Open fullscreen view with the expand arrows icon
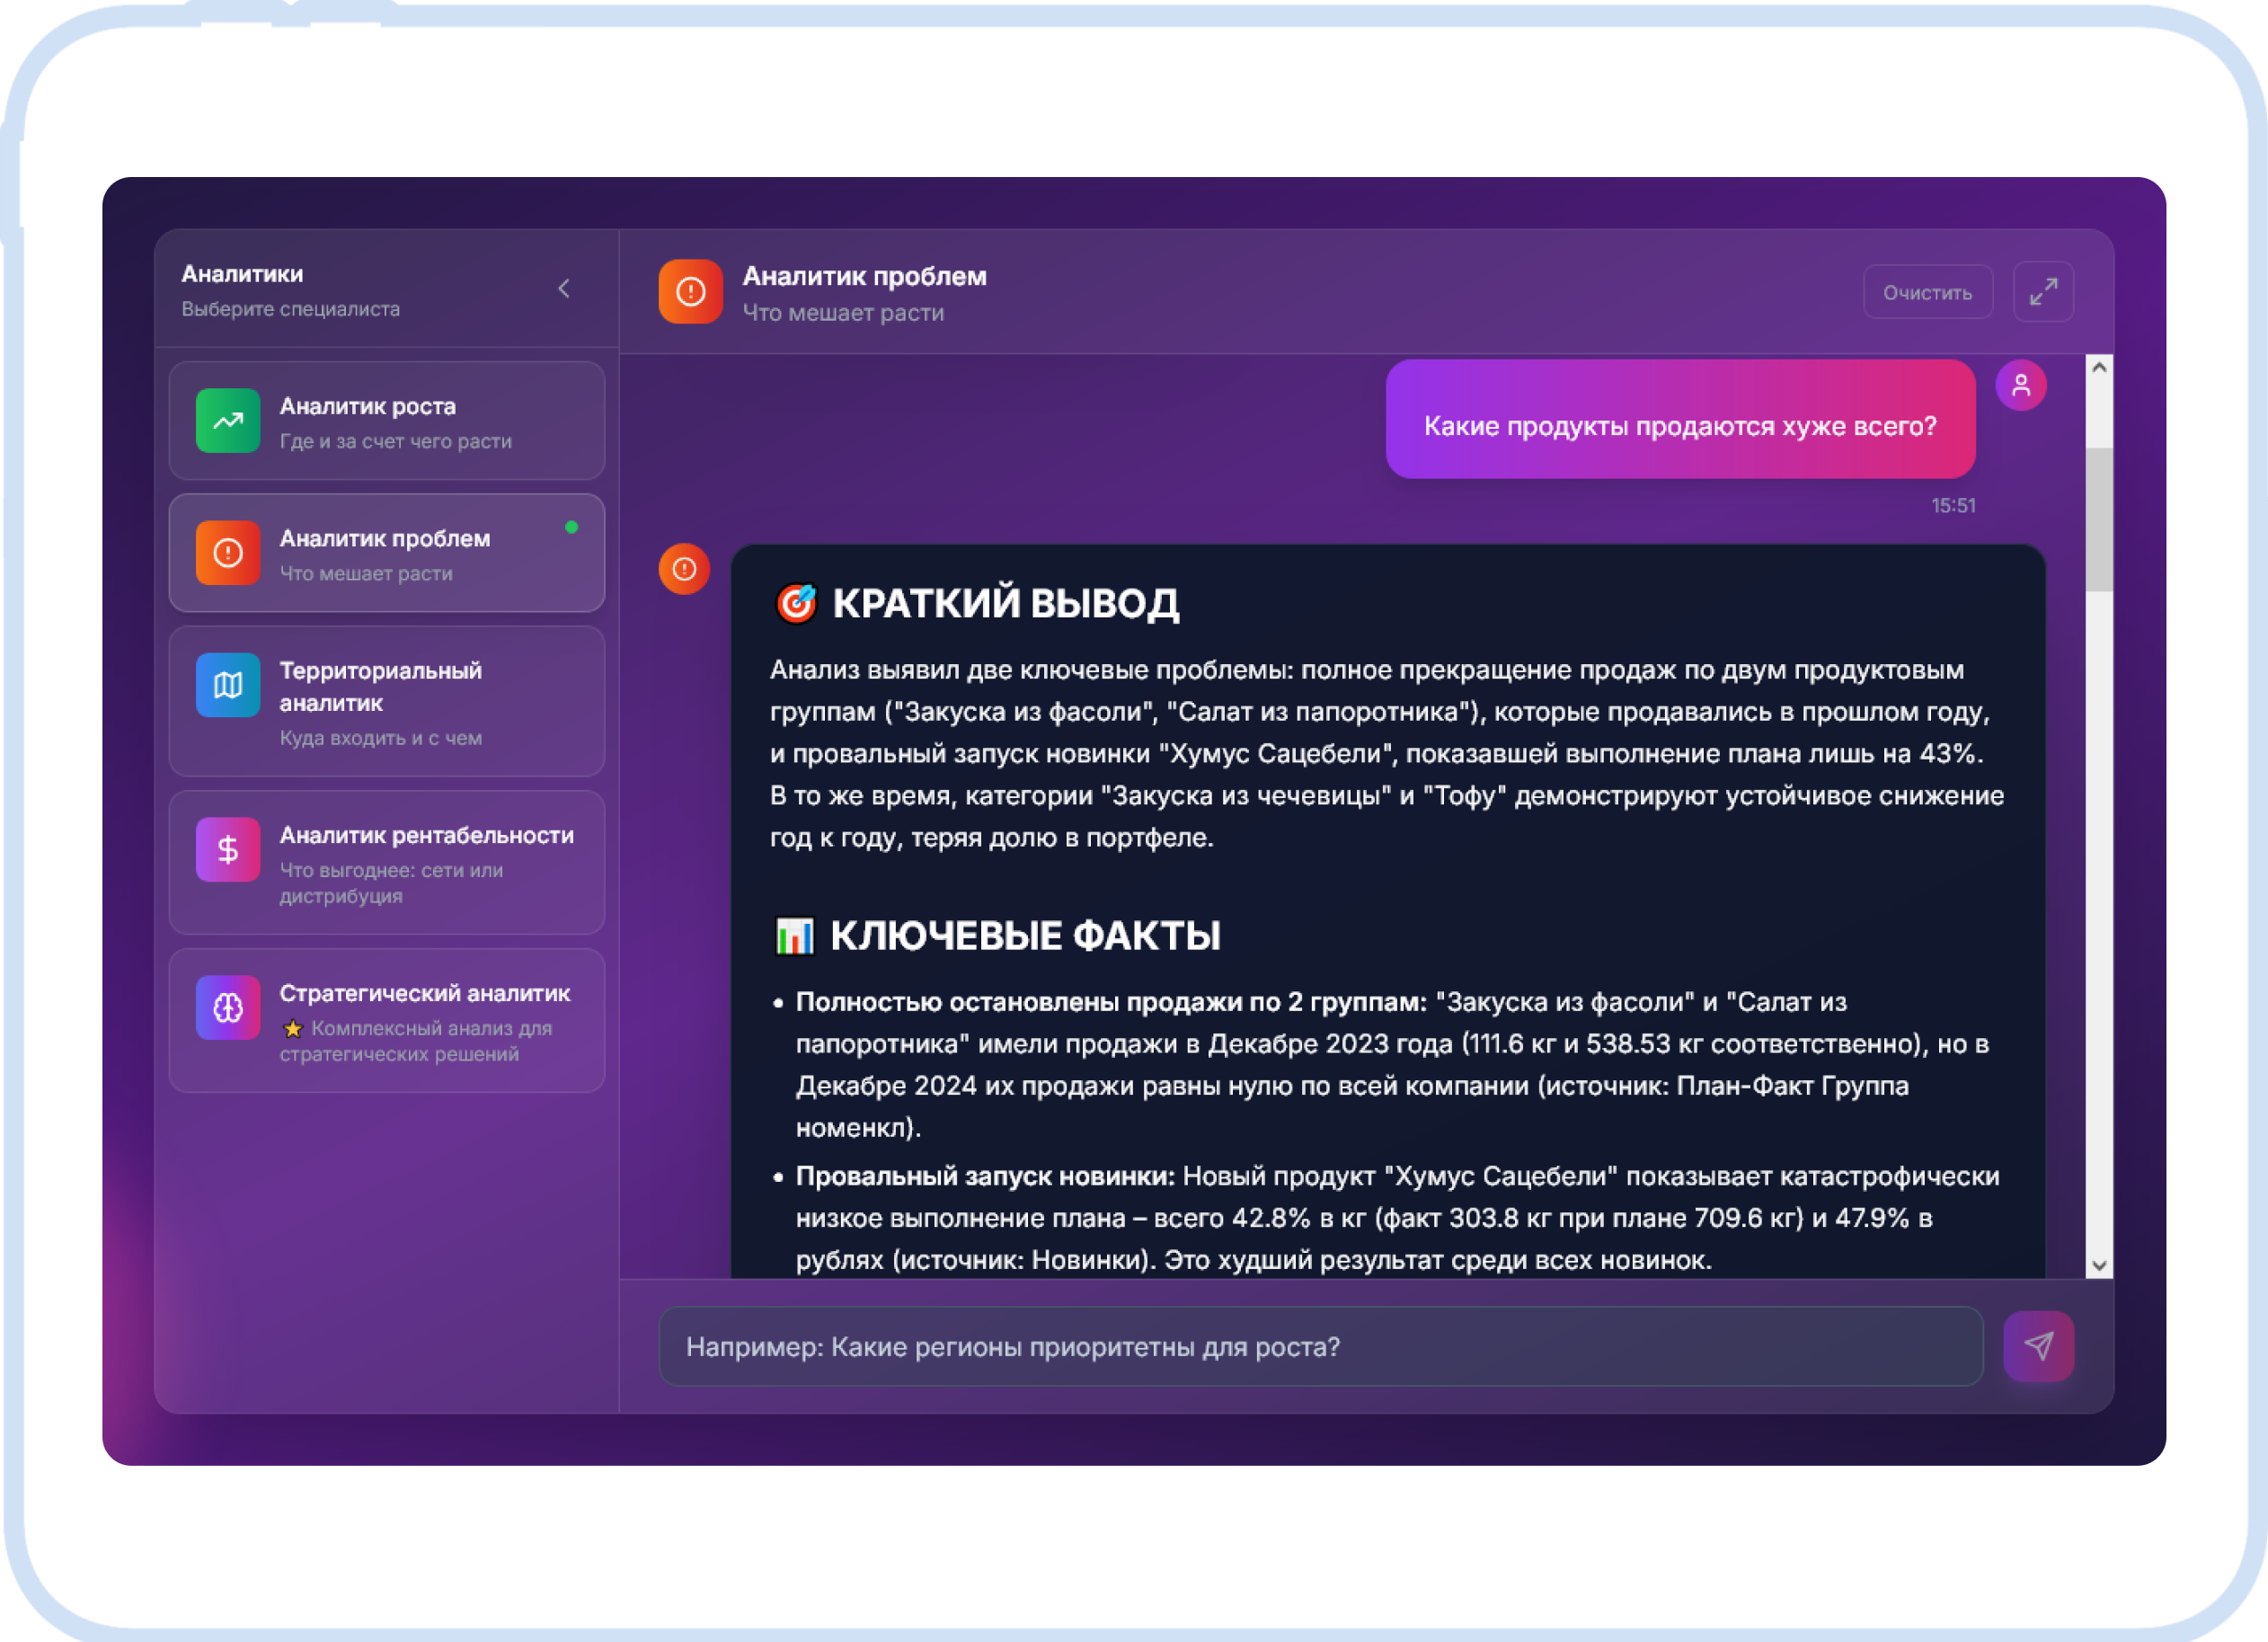This screenshot has height=1642, width=2268. click(x=2043, y=291)
